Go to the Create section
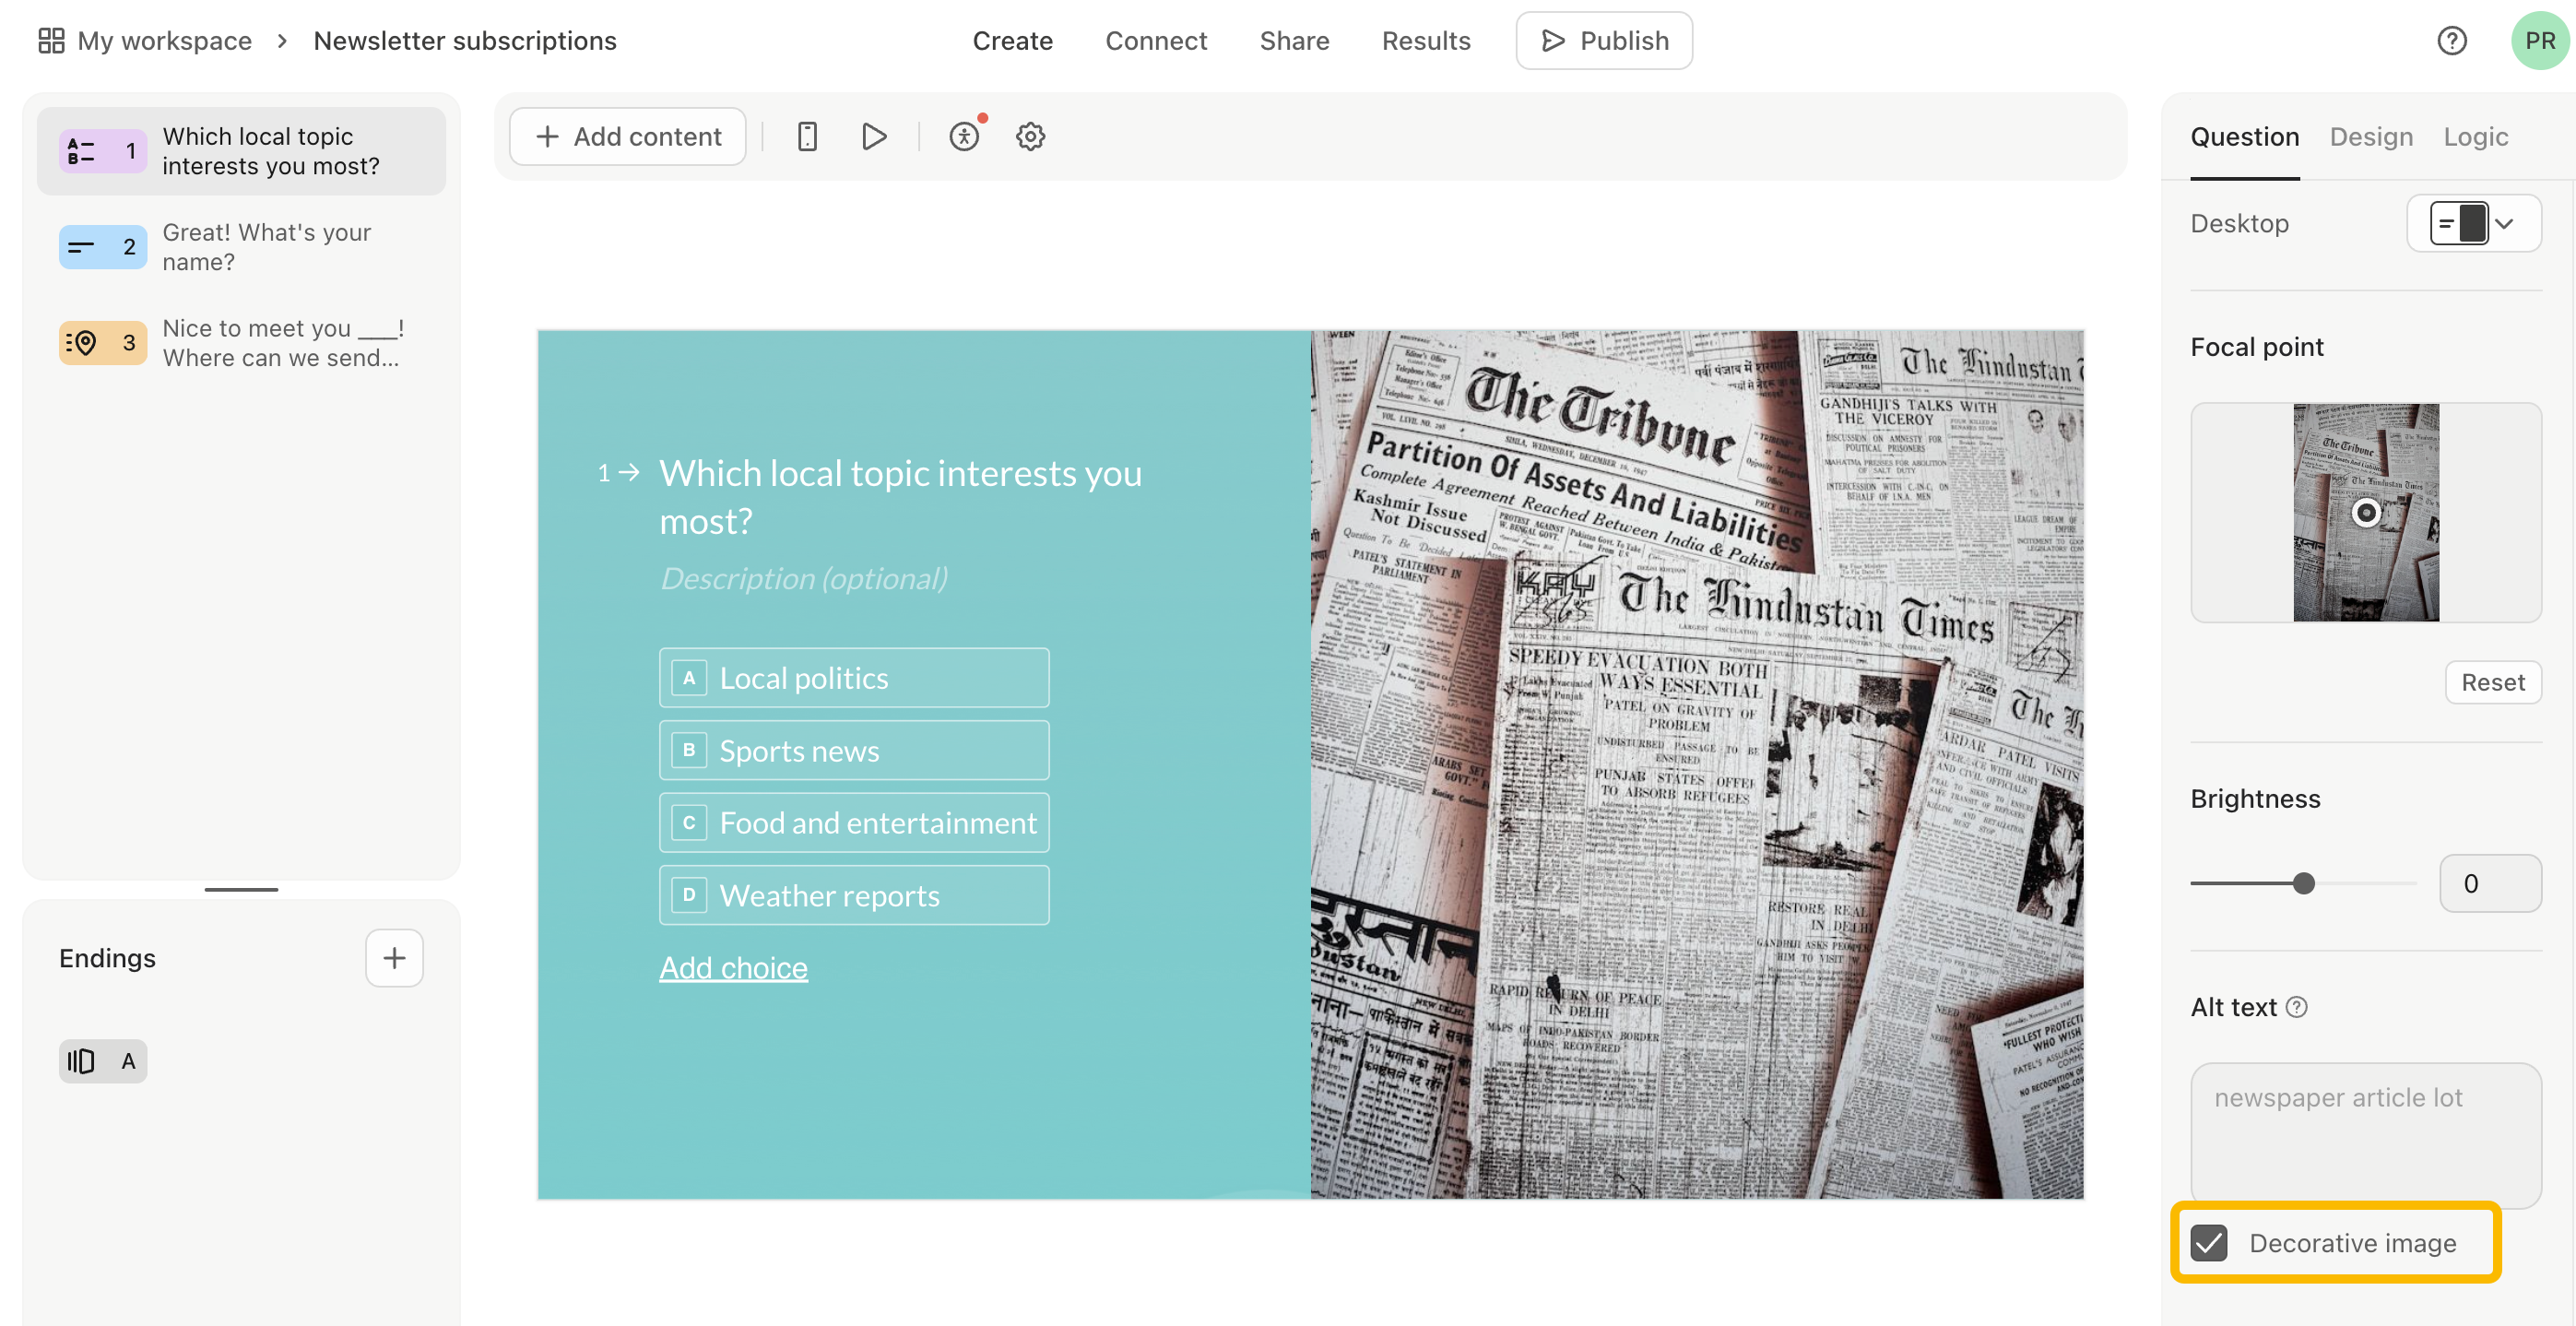Image resolution: width=2576 pixels, height=1326 pixels. (x=1012, y=41)
